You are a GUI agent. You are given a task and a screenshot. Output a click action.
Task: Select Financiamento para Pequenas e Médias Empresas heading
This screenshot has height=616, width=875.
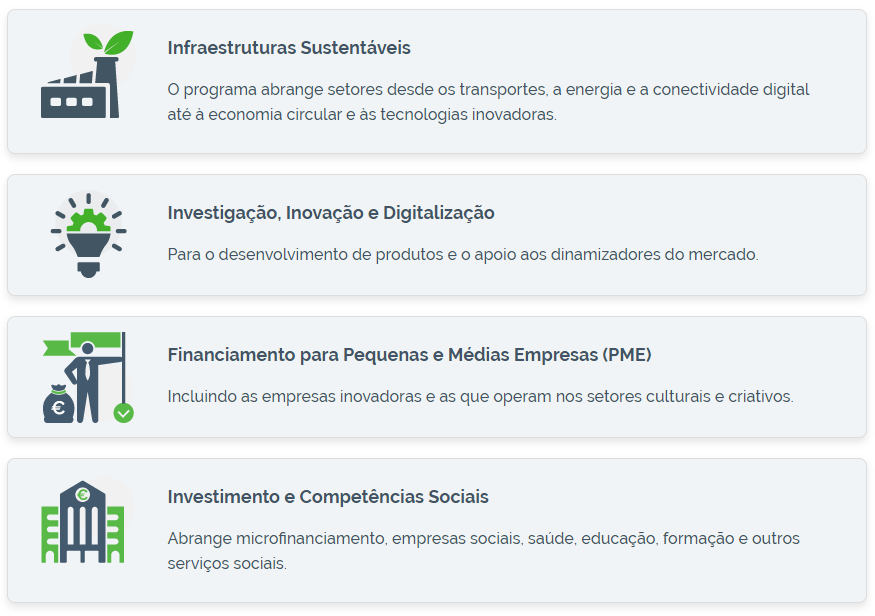409,355
